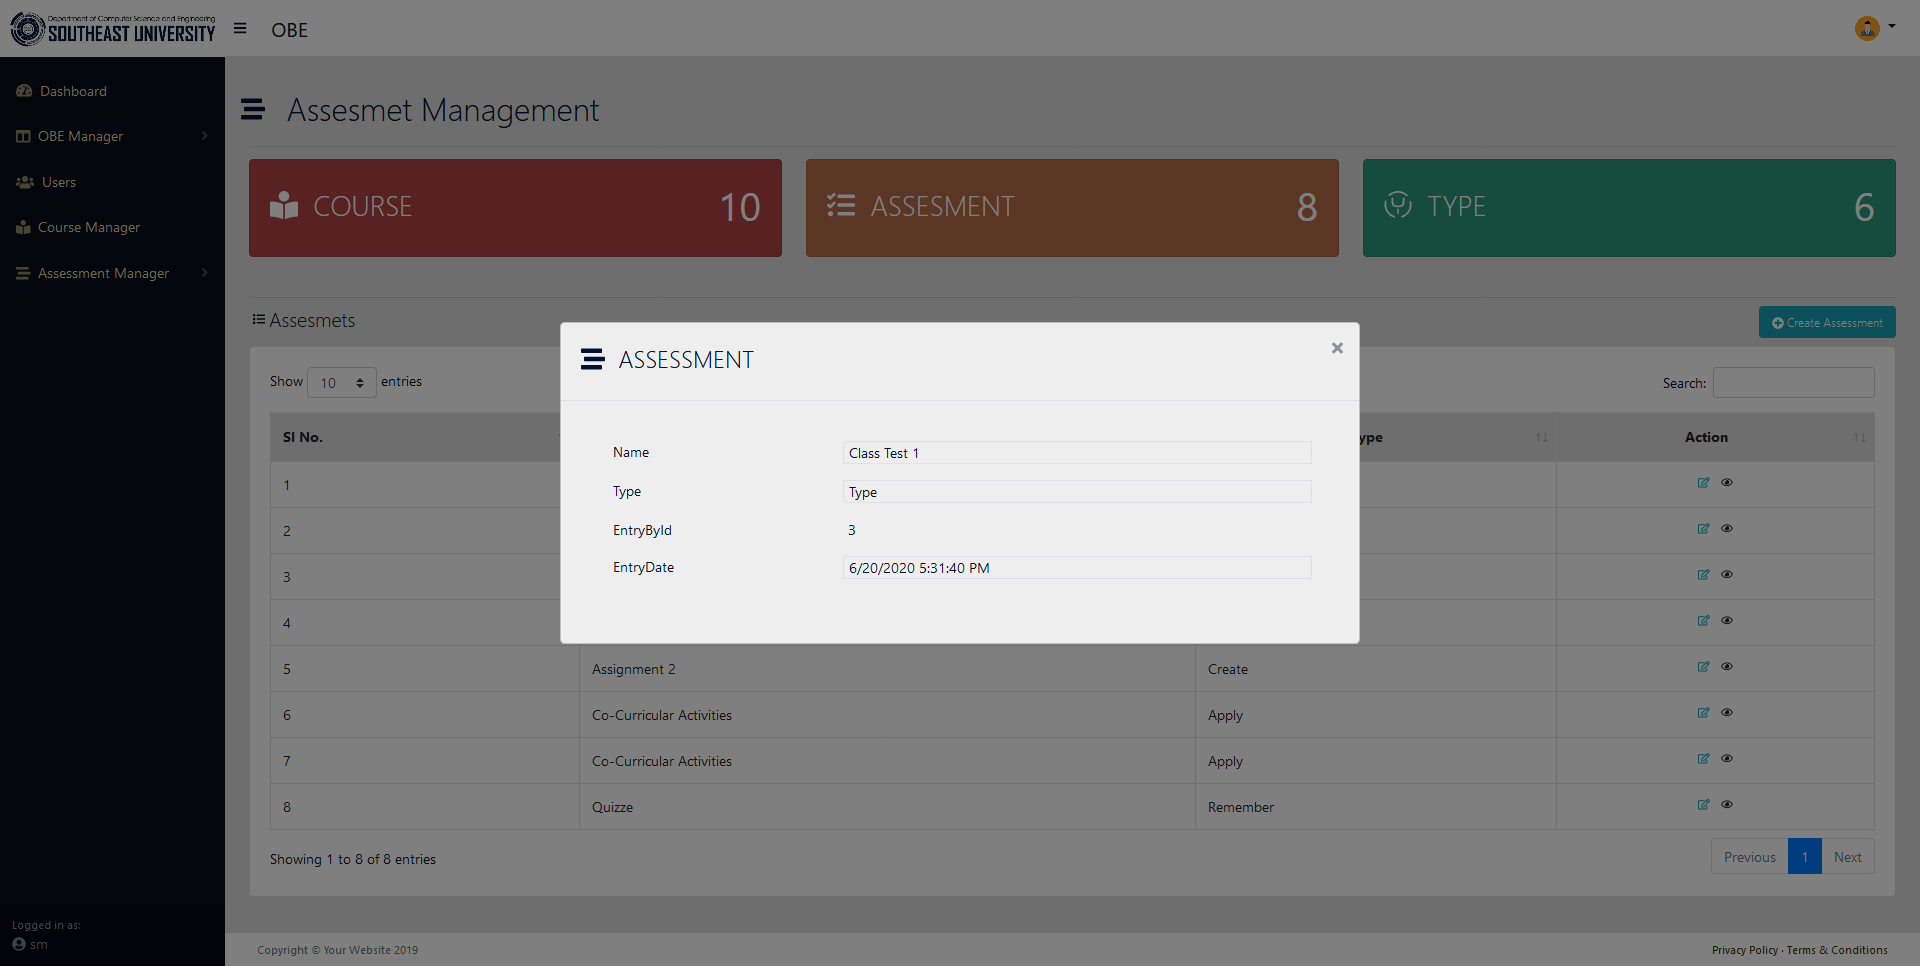Open the Show entries count dropdown
This screenshot has width=1920, height=966.
click(x=342, y=383)
